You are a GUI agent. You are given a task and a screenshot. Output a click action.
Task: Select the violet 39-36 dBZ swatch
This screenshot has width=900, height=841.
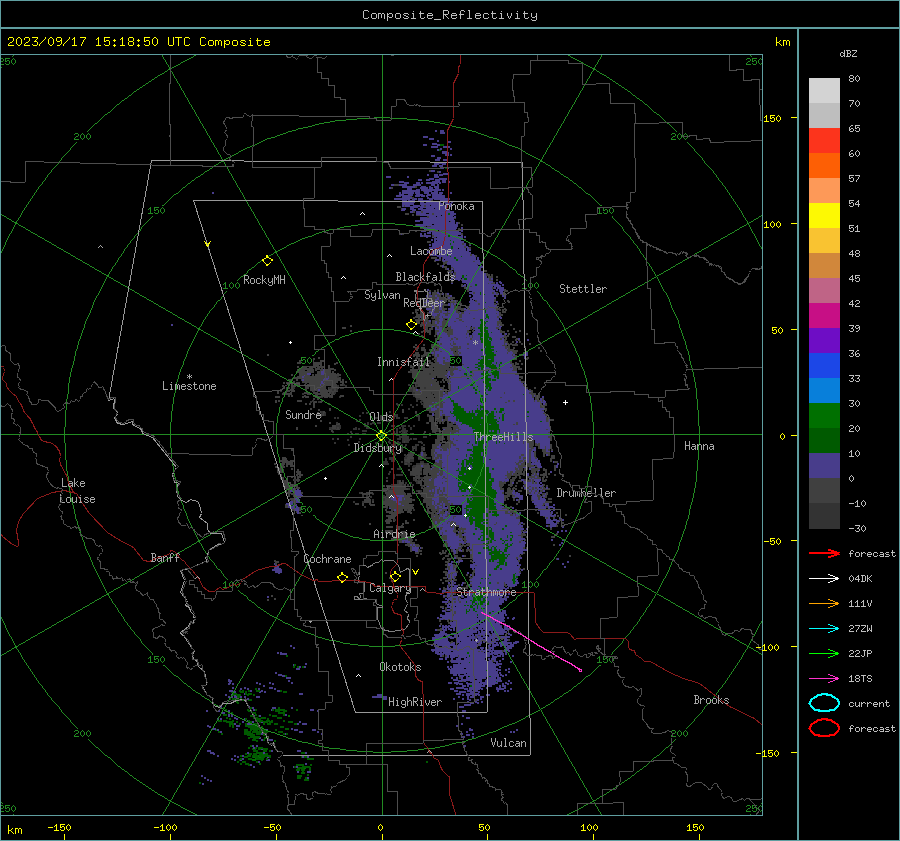[824, 340]
